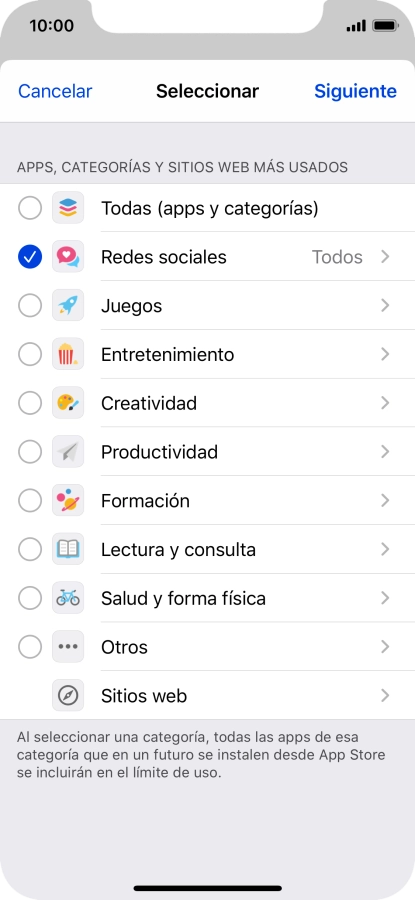Image resolution: width=415 pixels, height=900 pixels.
Task: Tap the Juegos rocket icon
Action: pos(68,305)
